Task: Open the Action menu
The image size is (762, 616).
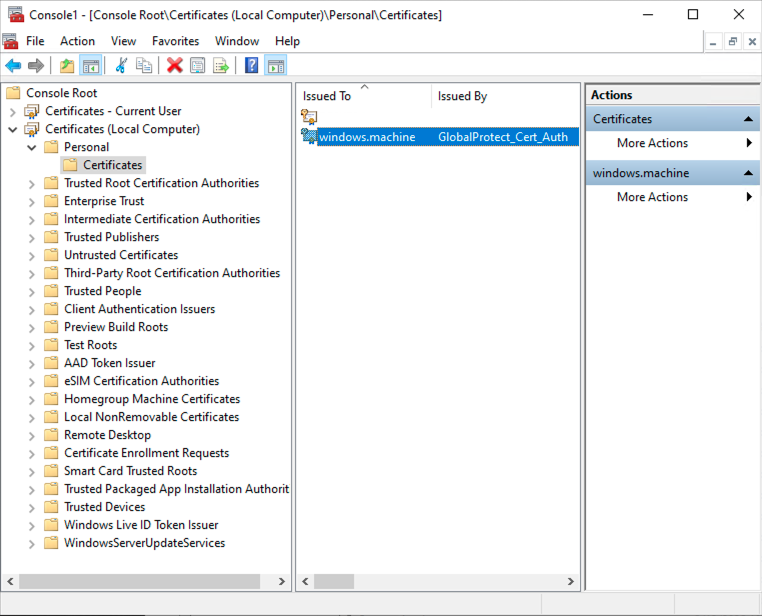Action: (77, 41)
